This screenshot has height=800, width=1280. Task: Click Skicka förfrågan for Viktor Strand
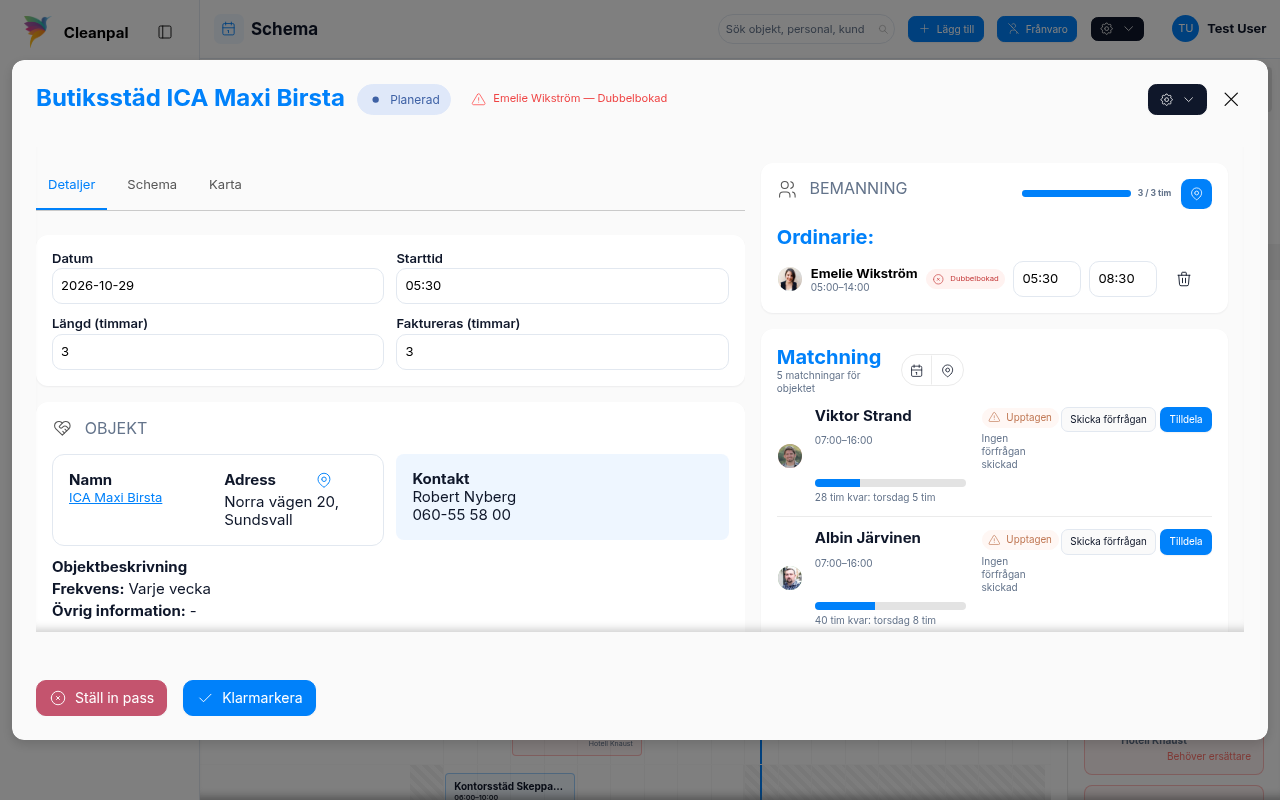coord(1108,419)
